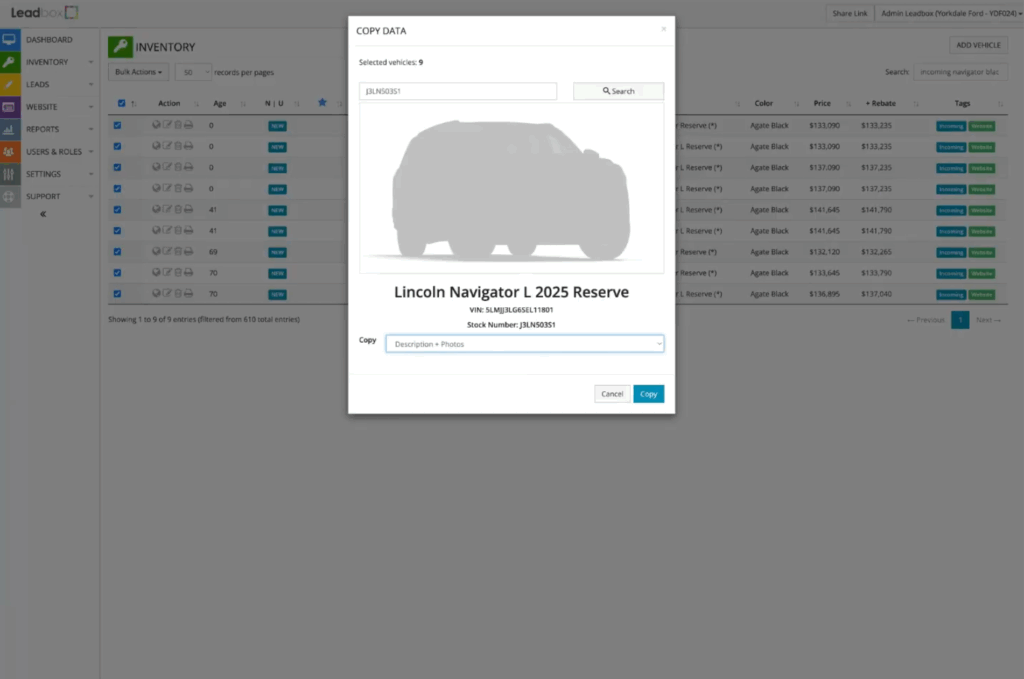Click the edit icon in the $133,645 row
Image resolution: width=1024 pixels, height=679 pixels.
tap(167, 272)
